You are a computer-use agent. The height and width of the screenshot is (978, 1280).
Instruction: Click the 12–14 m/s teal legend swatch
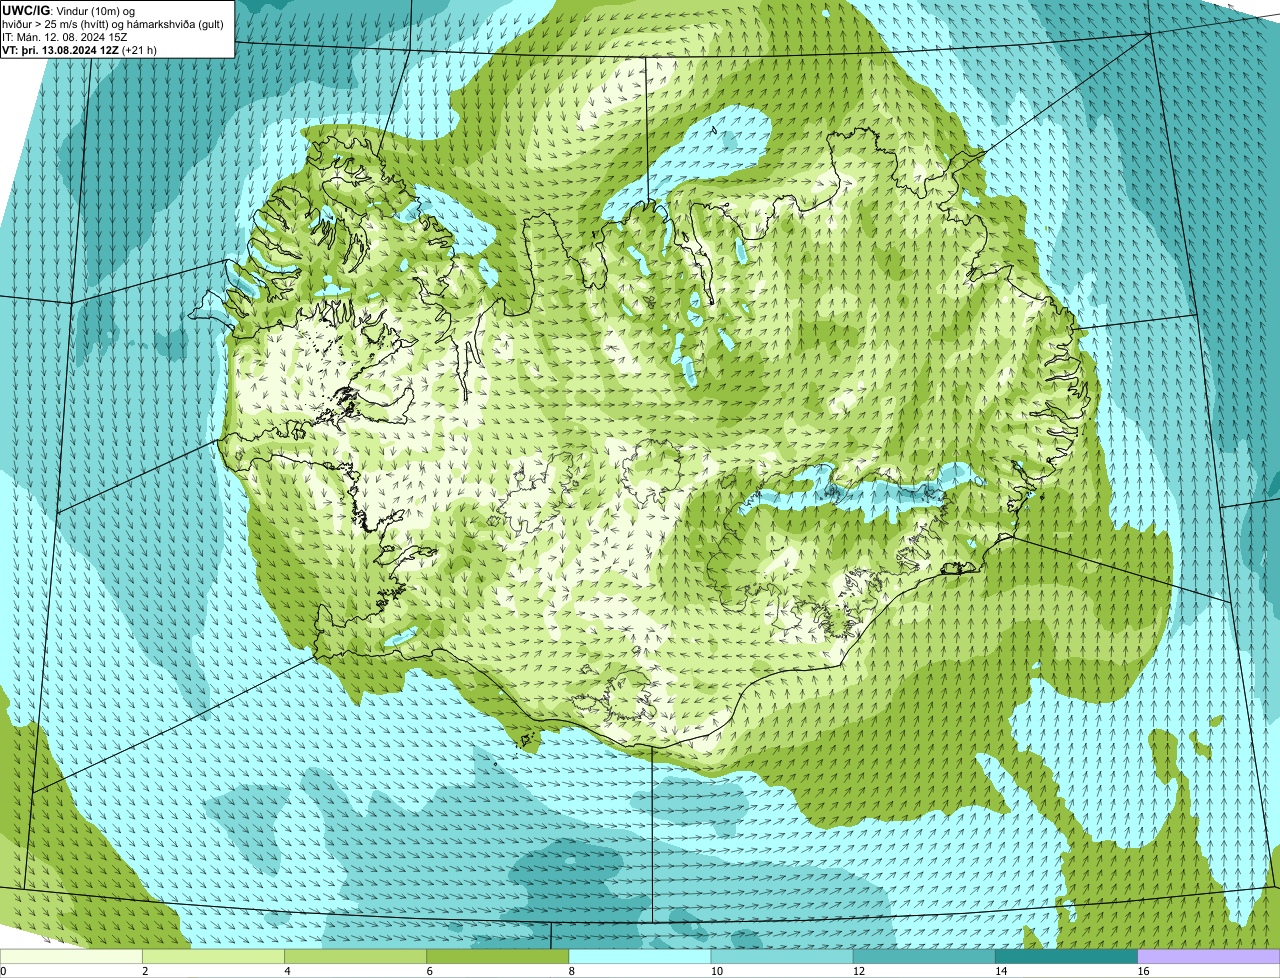(x=924, y=957)
